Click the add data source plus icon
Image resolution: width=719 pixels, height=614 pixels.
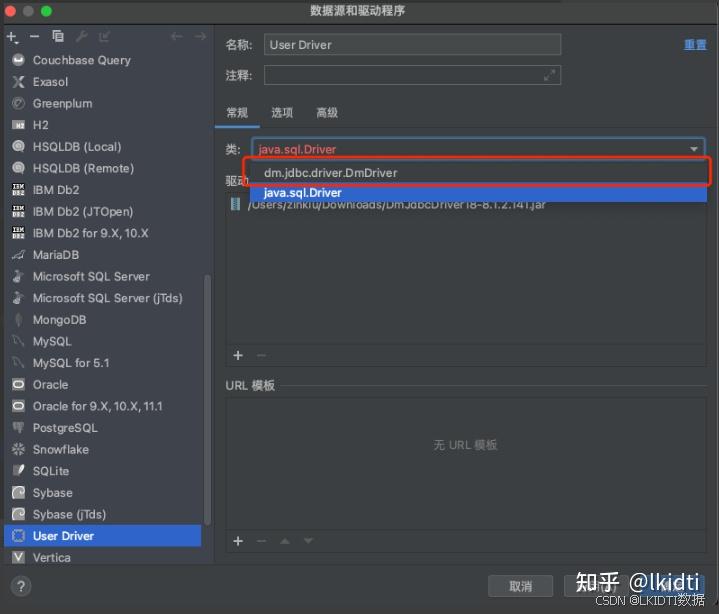click(12, 37)
